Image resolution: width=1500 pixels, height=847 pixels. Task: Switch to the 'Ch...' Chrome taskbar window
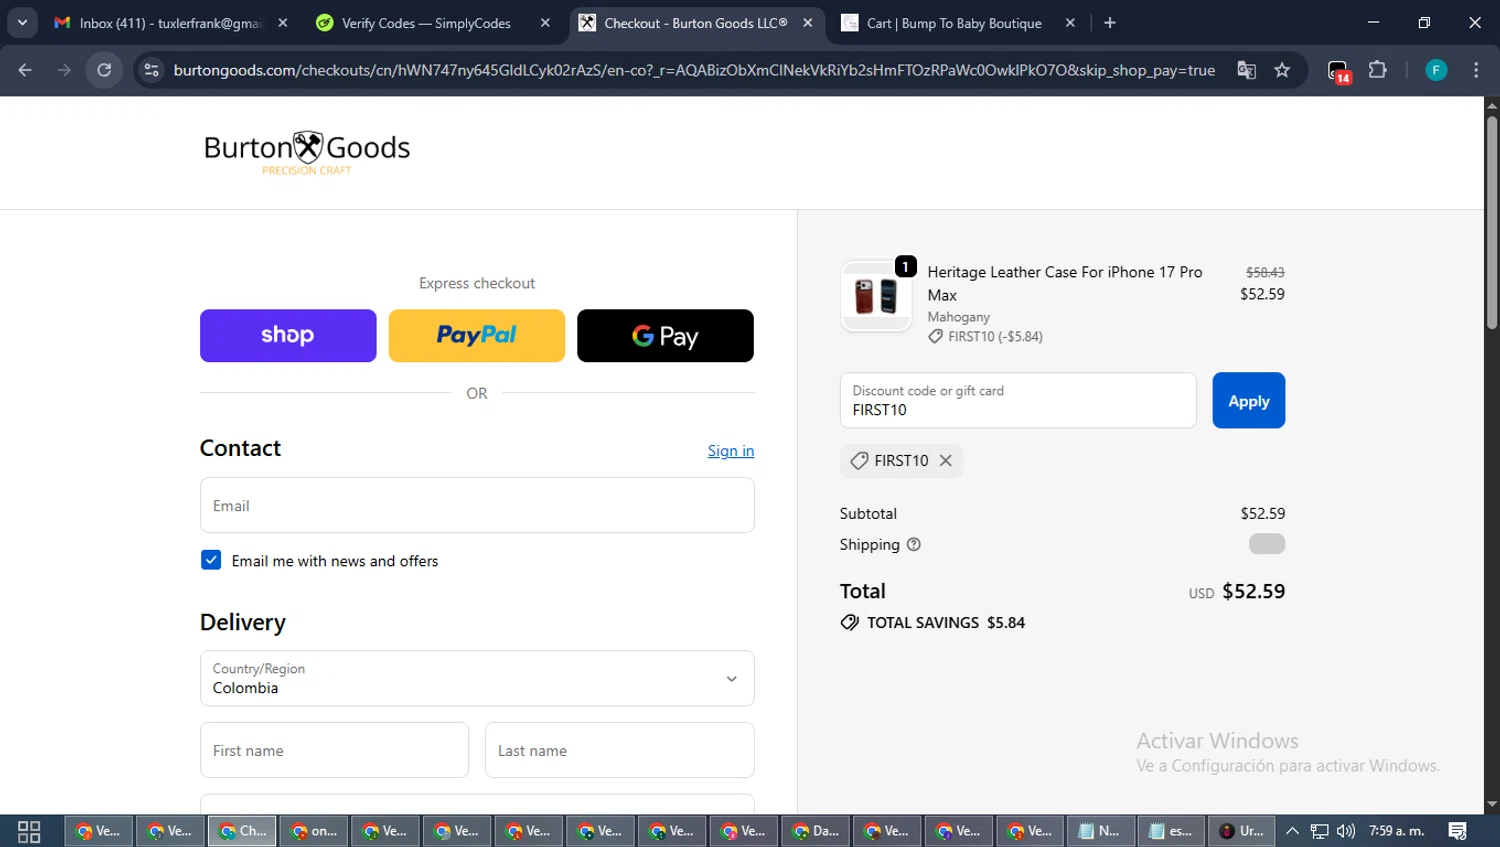pos(242,831)
